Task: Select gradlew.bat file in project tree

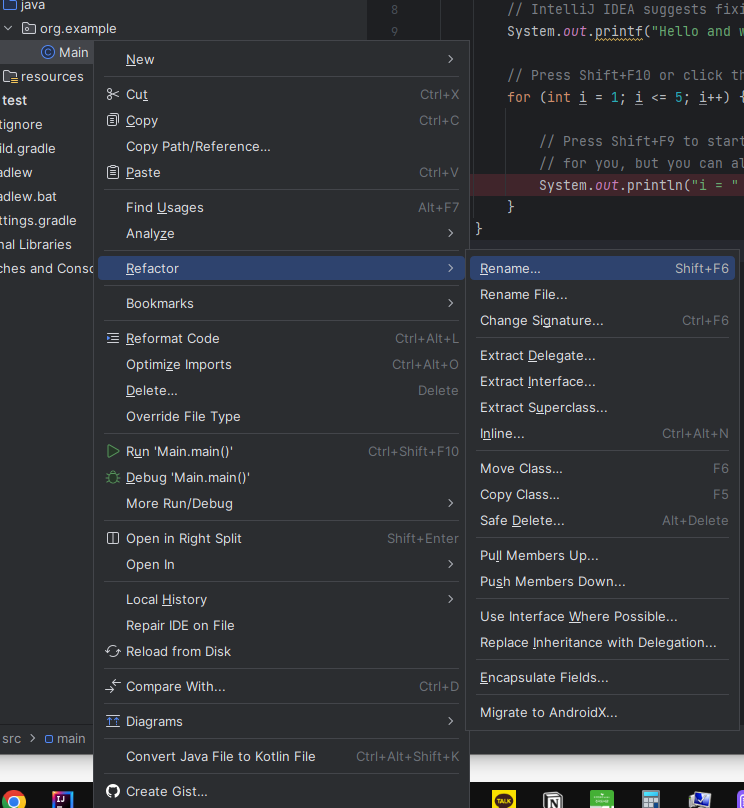Action: pos(28,196)
